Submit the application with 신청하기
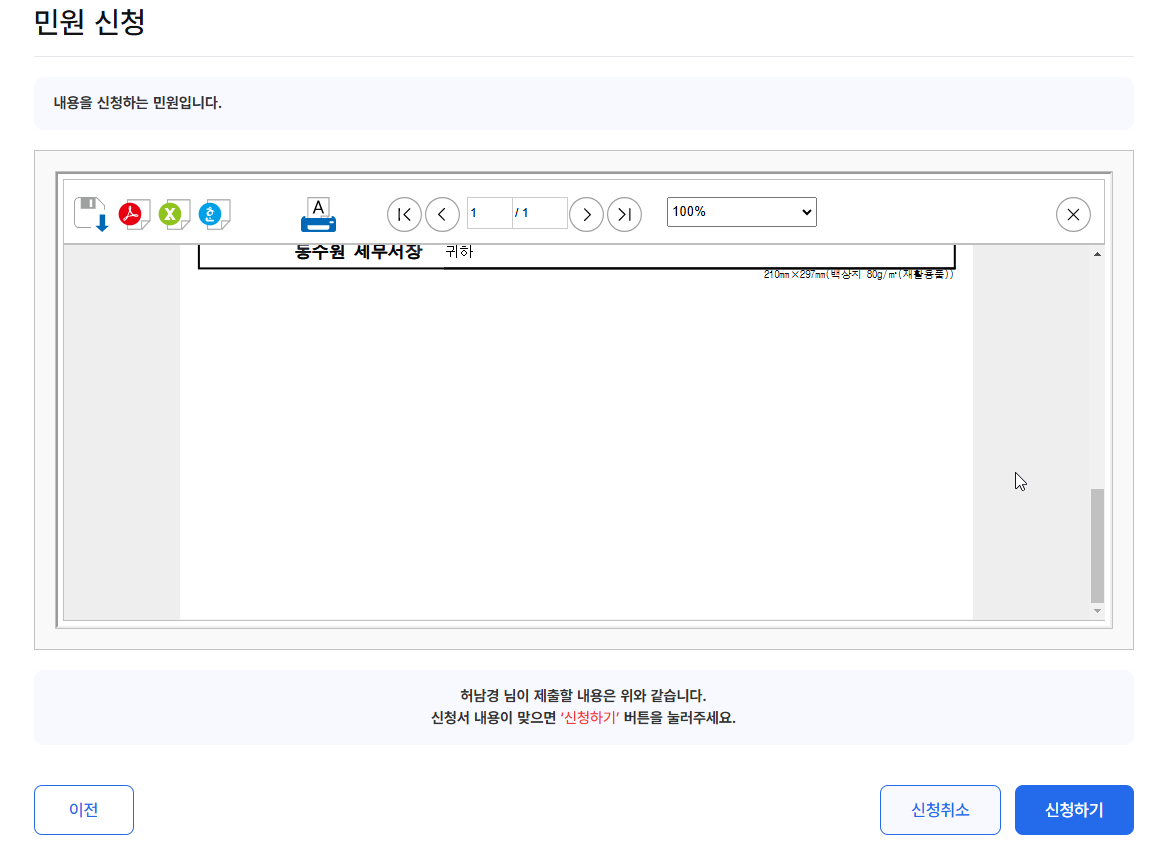The width and height of the screenshot is (1150, 844). tap(1074, 810)
